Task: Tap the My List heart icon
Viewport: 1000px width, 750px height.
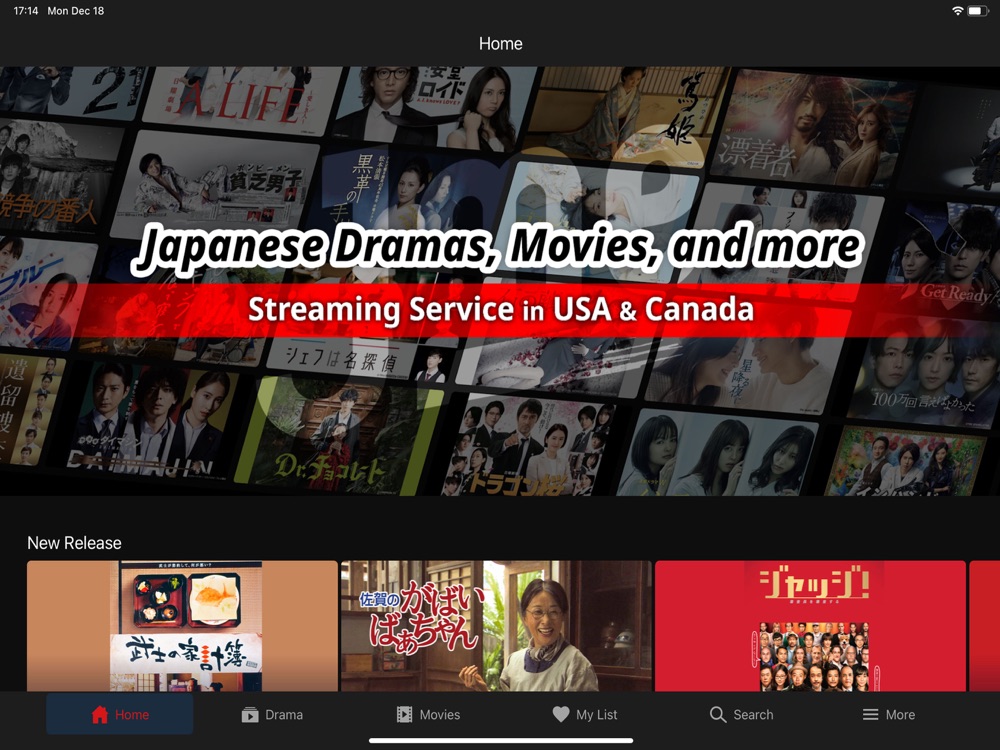Action: [x=561, y=714]
